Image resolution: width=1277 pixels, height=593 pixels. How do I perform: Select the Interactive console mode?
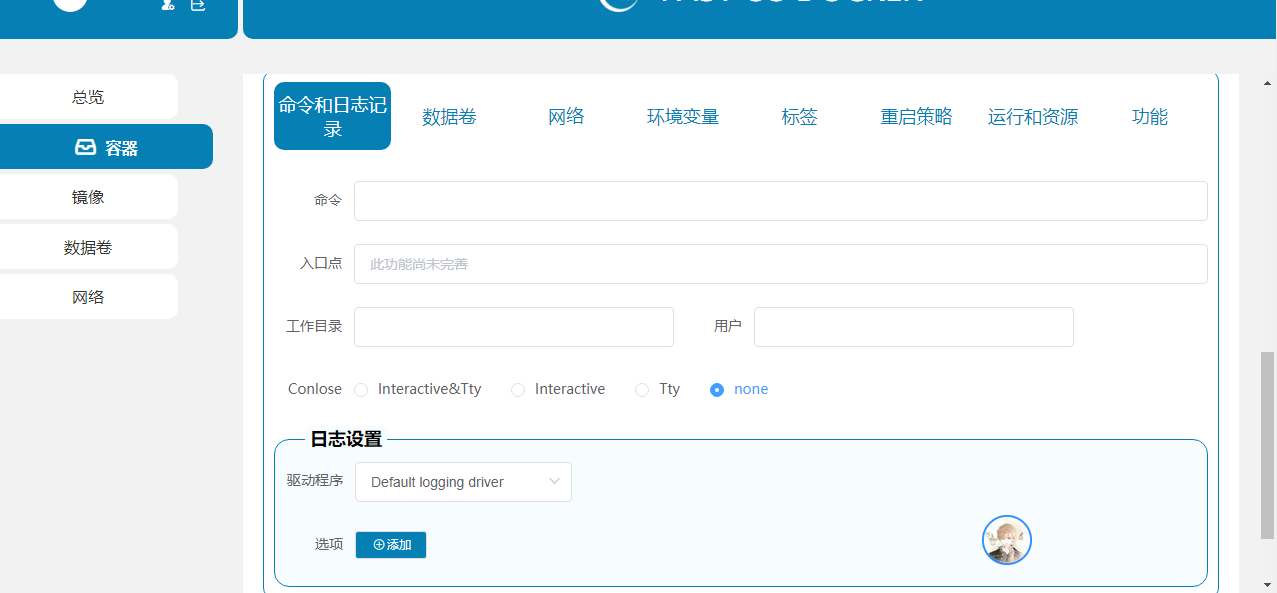[518, 390]
